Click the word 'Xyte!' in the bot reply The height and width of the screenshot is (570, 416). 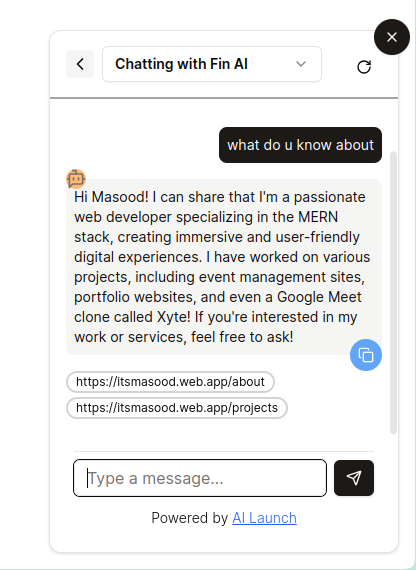click(x=173, y=317)
